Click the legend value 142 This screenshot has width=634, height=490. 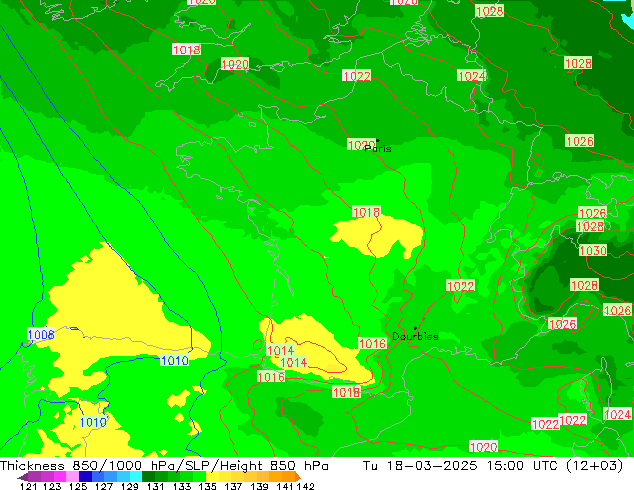306,486
